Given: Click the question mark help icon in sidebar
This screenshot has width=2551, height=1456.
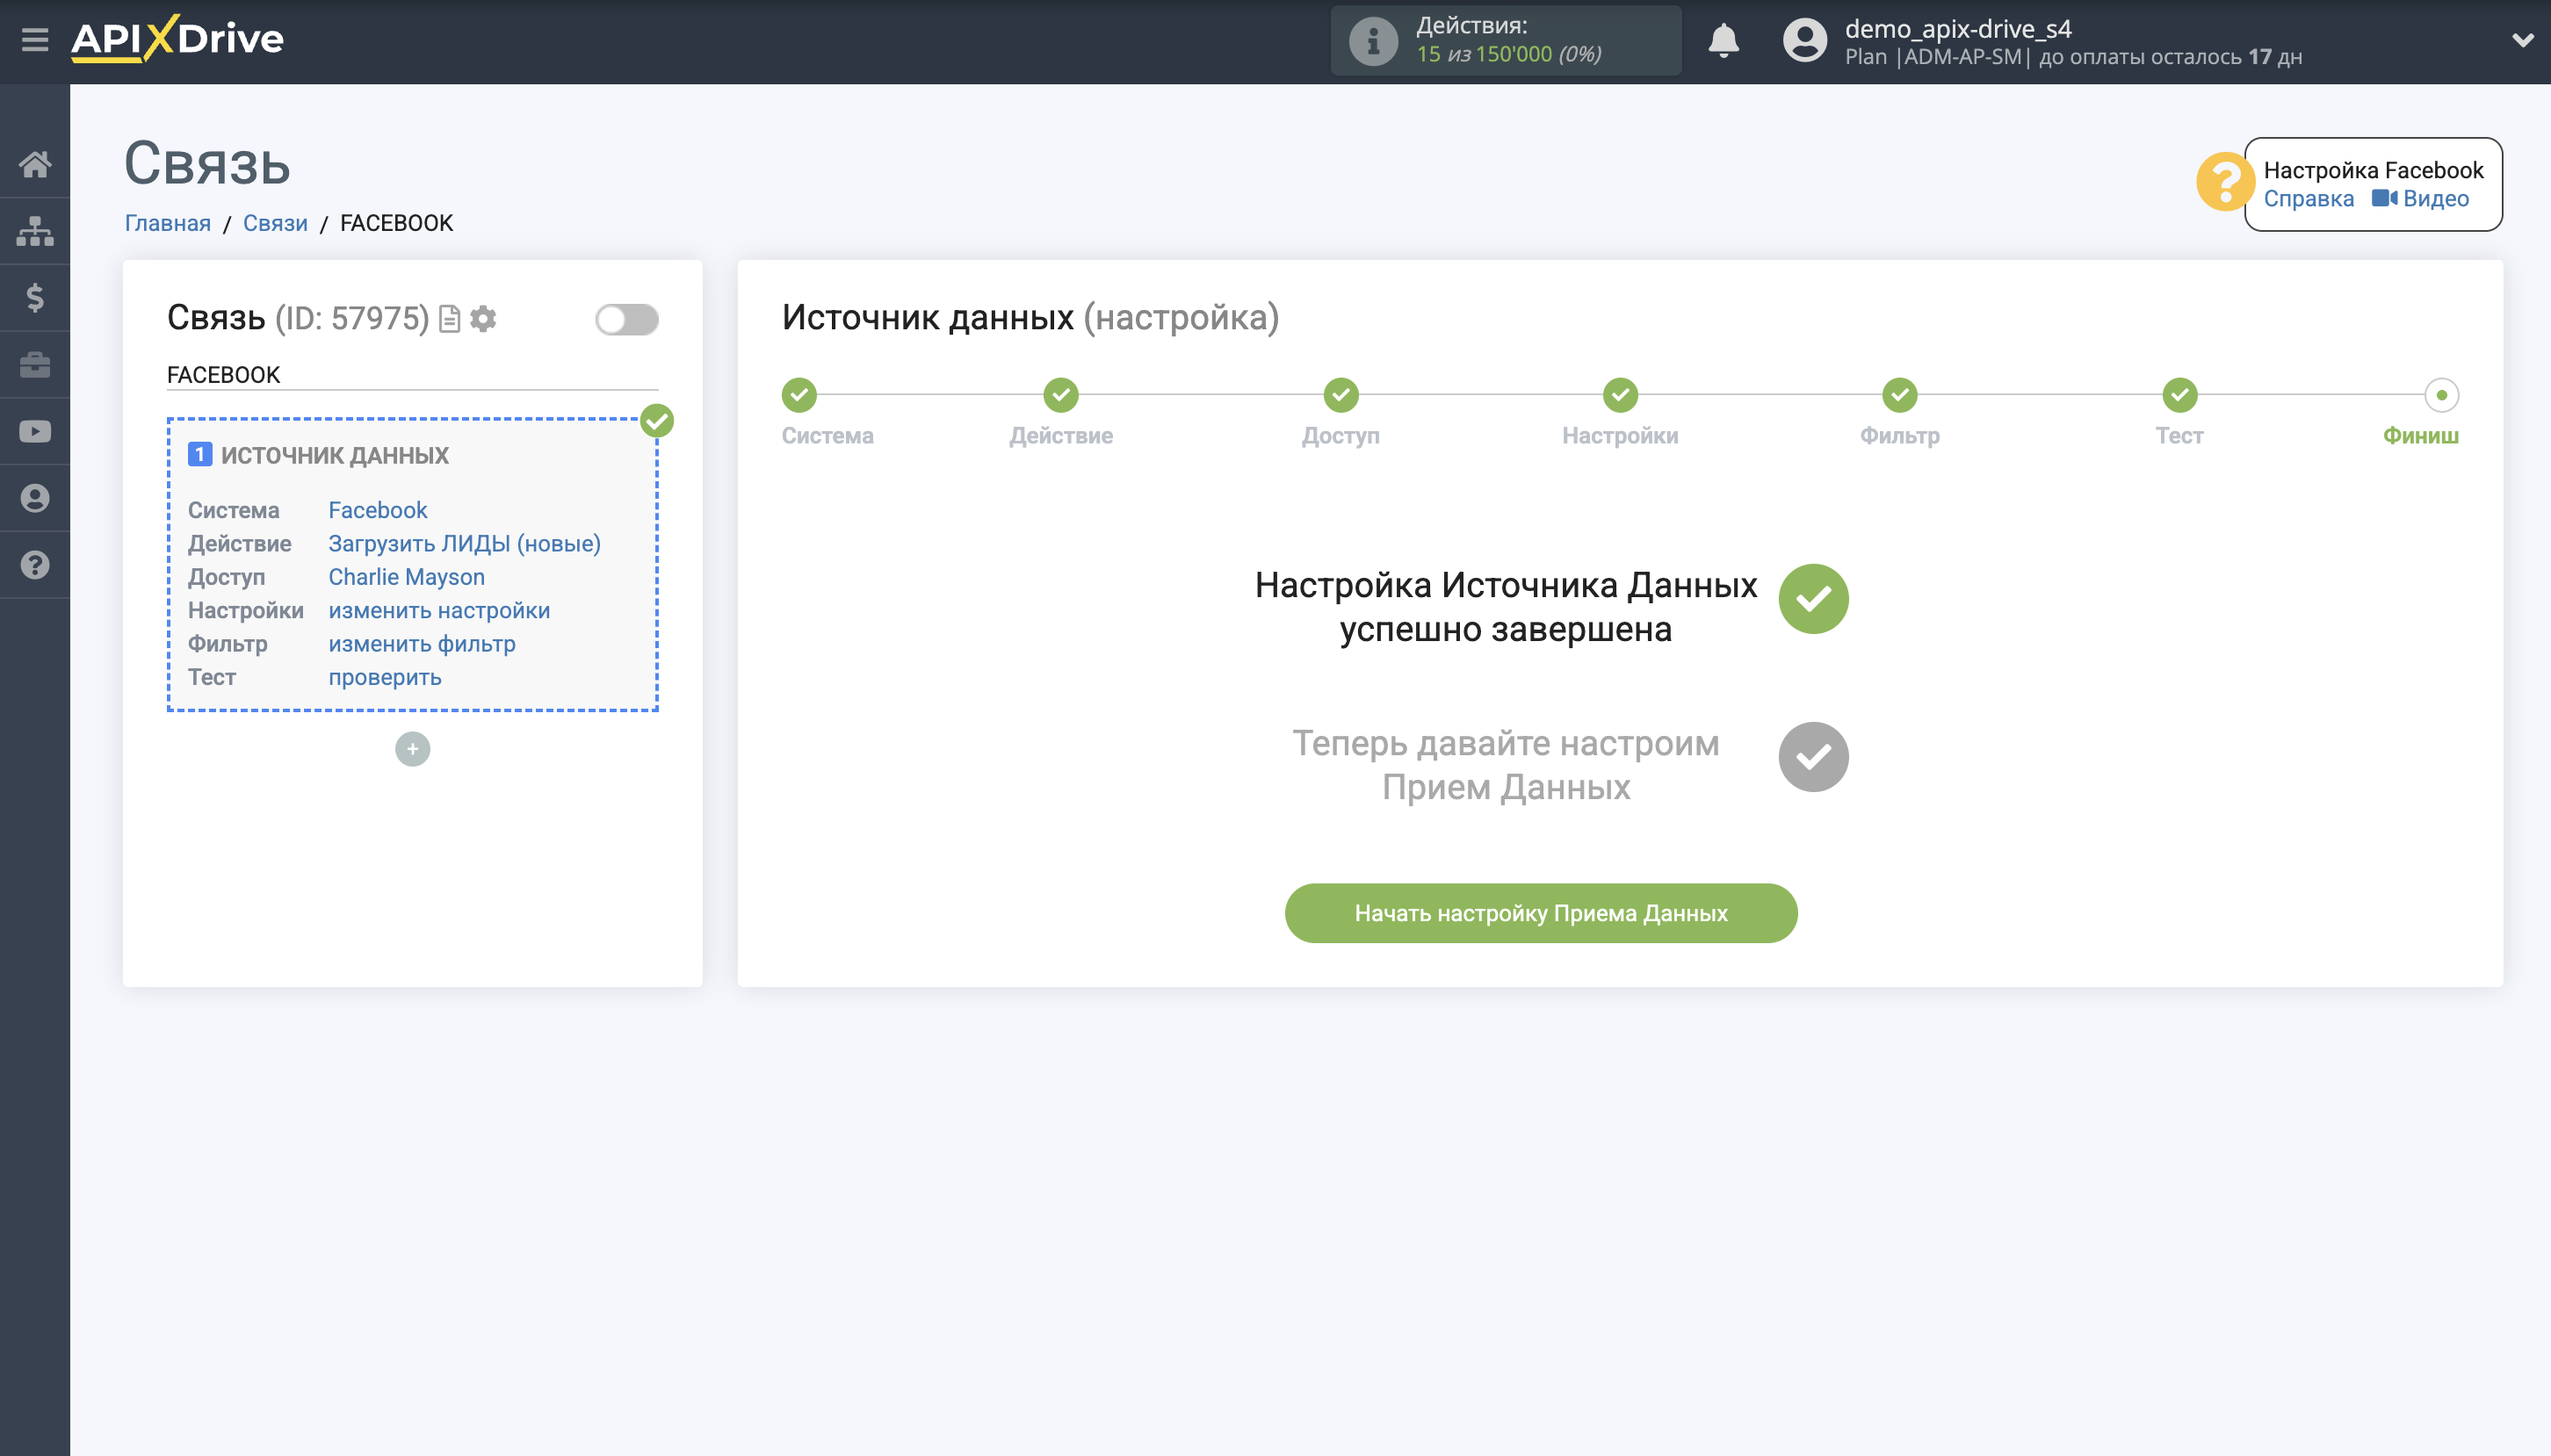Looking at the screenshot, I should click(36, 564).
